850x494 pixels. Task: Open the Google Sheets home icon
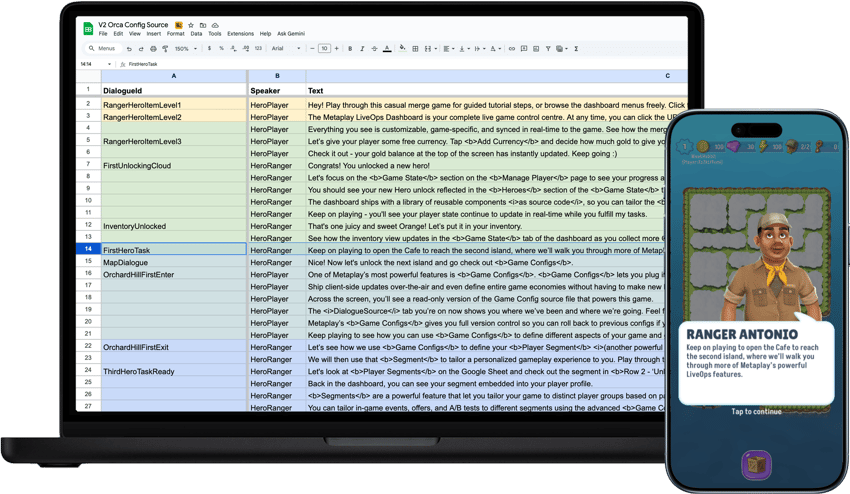pos(88,28)
